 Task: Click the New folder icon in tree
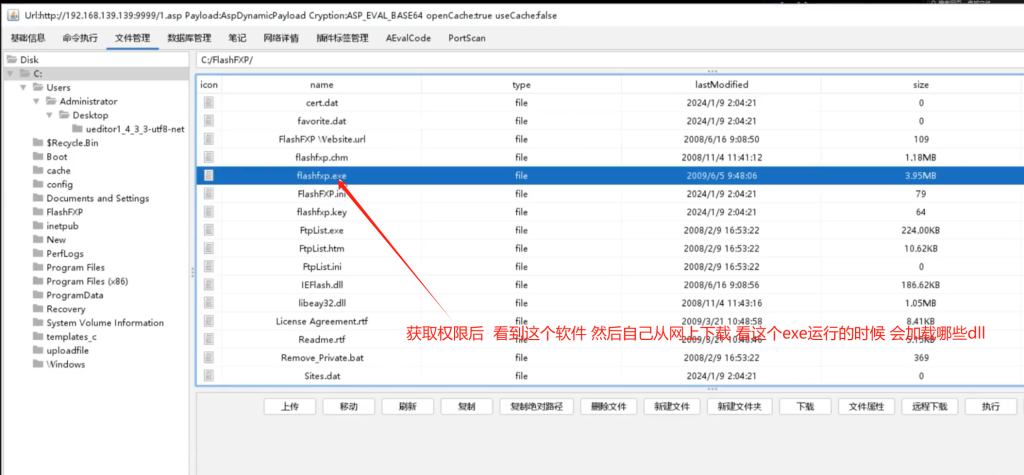click(x=38, y=240)
